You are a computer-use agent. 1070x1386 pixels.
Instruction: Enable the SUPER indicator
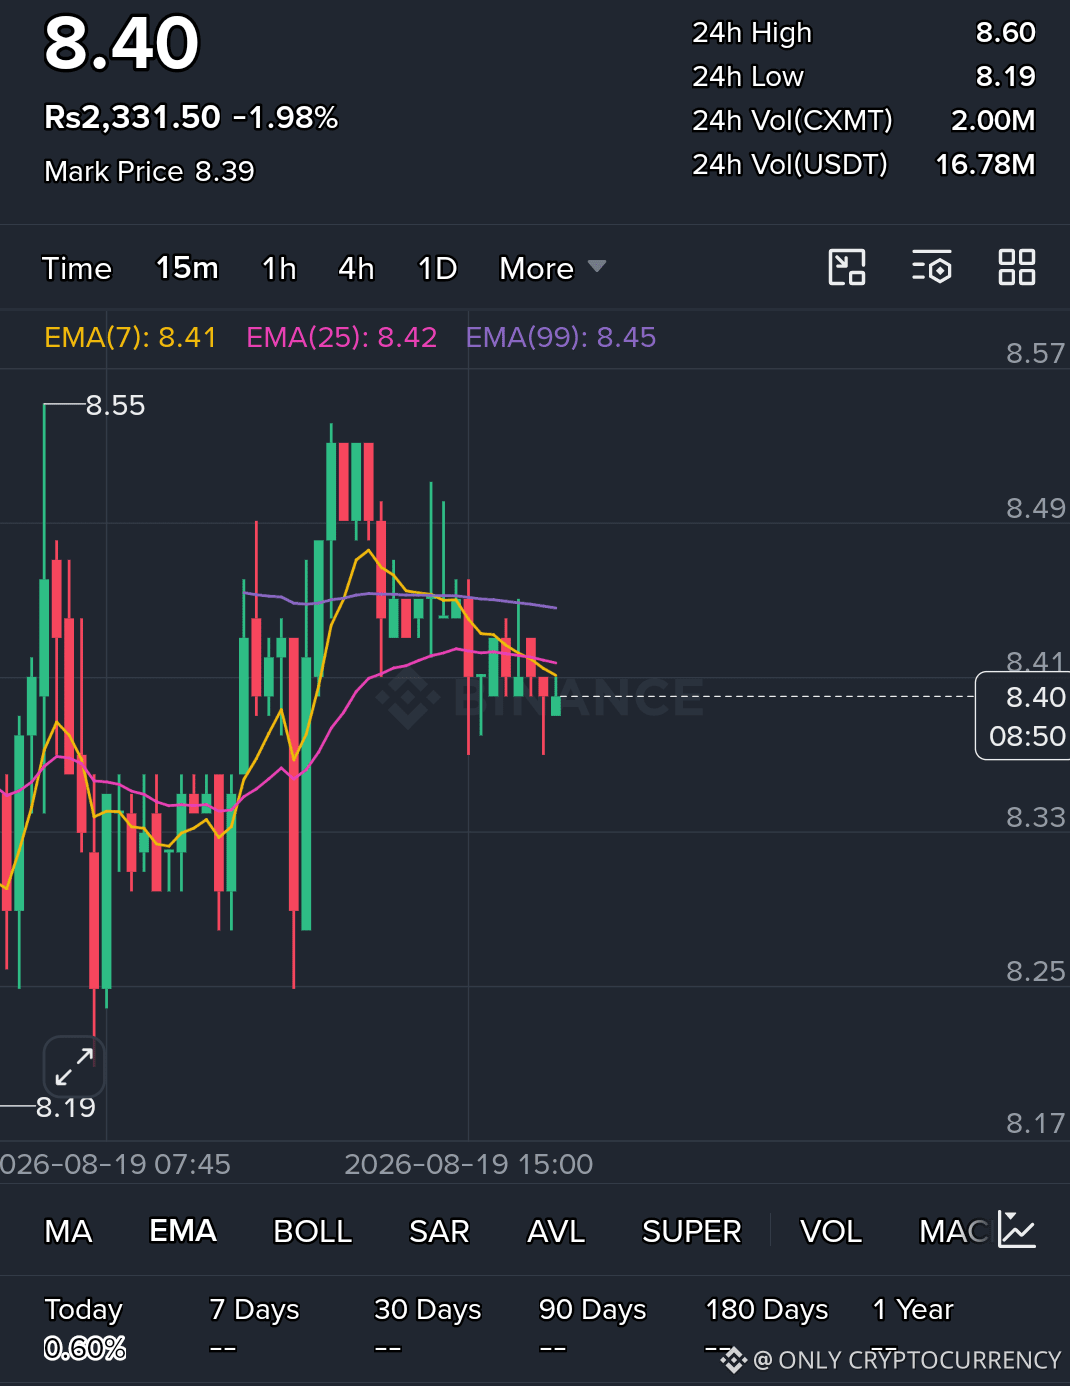[691, 1231]
